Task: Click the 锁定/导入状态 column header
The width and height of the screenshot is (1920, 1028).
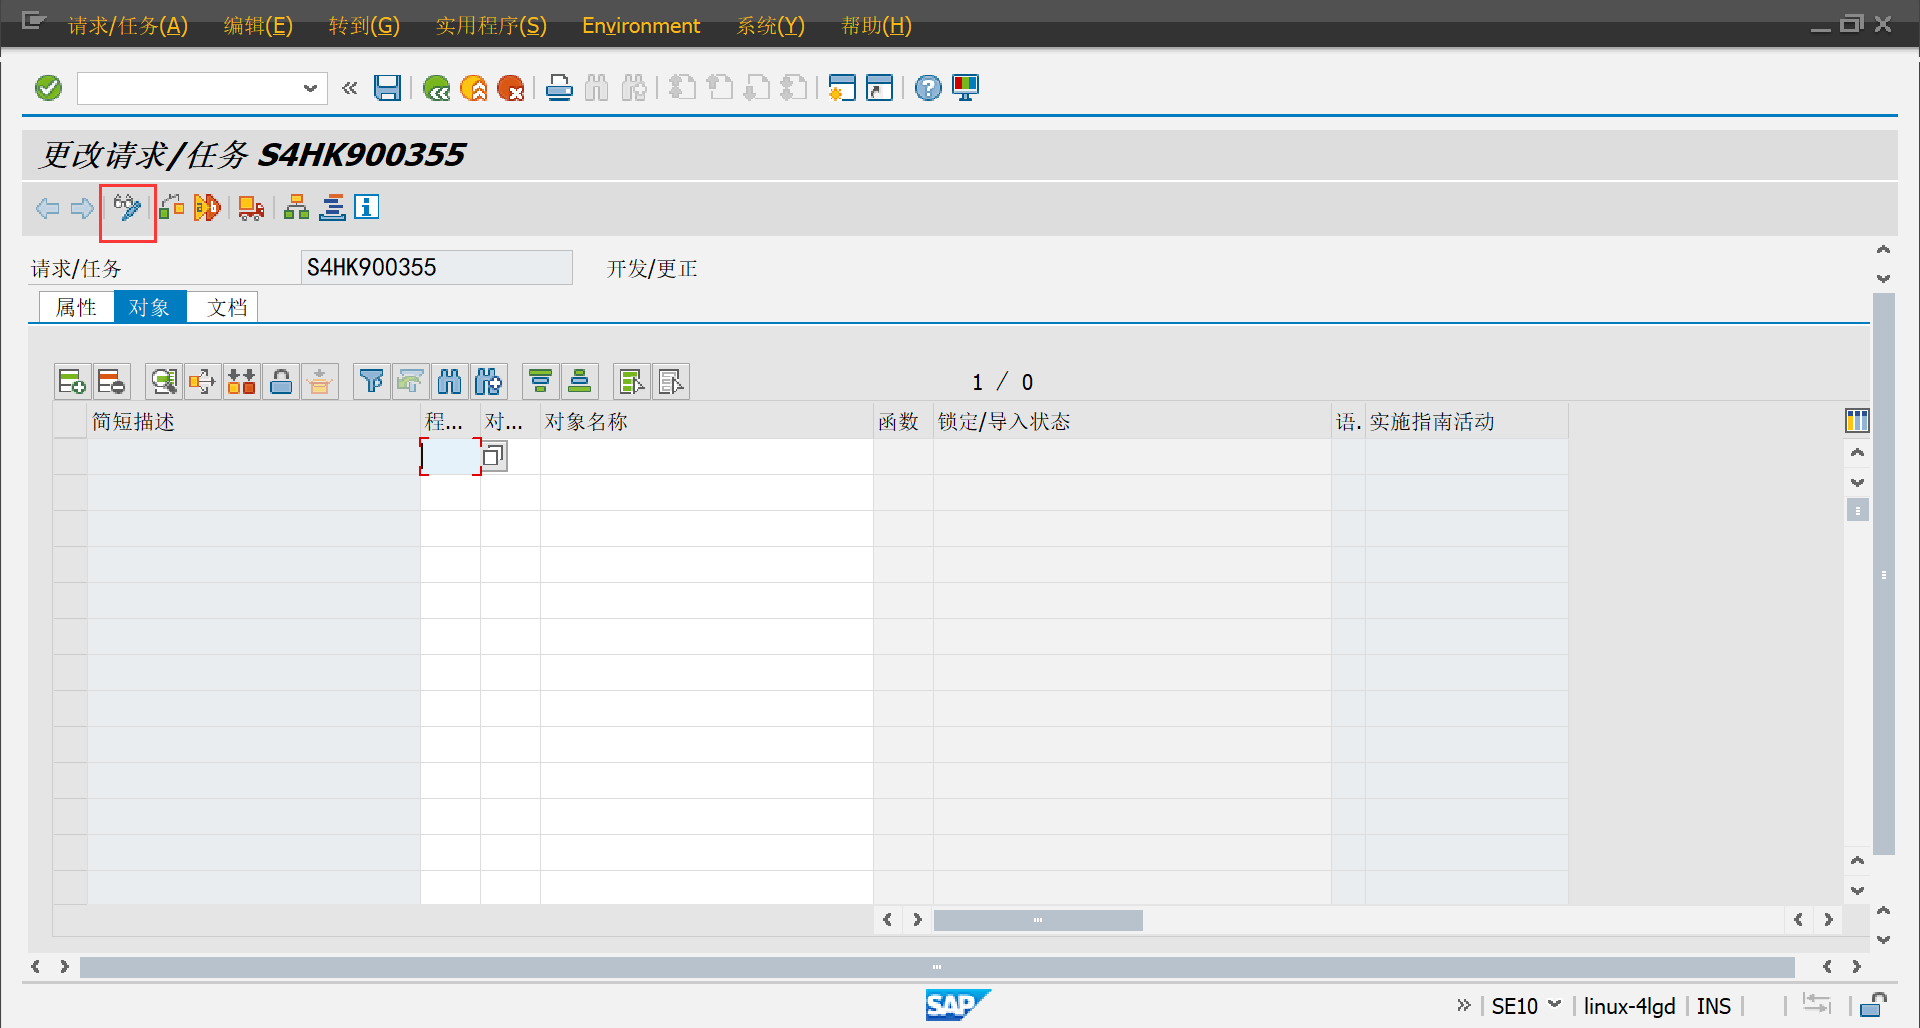Action: click(x=1132, y=421)
